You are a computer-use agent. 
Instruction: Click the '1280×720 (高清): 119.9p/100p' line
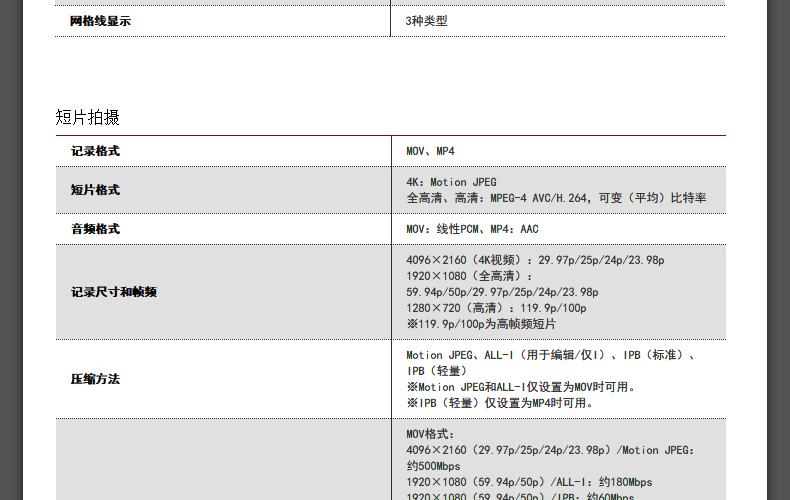click(x=496, y=308)
